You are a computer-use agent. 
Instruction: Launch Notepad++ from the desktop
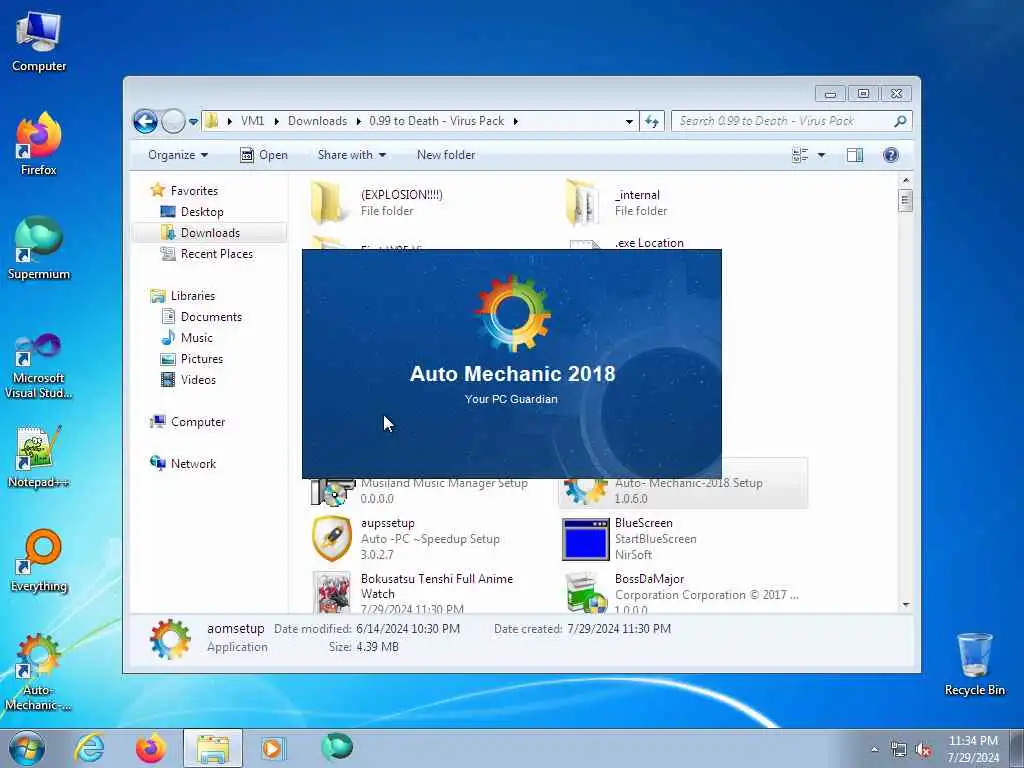click(39, 456)
